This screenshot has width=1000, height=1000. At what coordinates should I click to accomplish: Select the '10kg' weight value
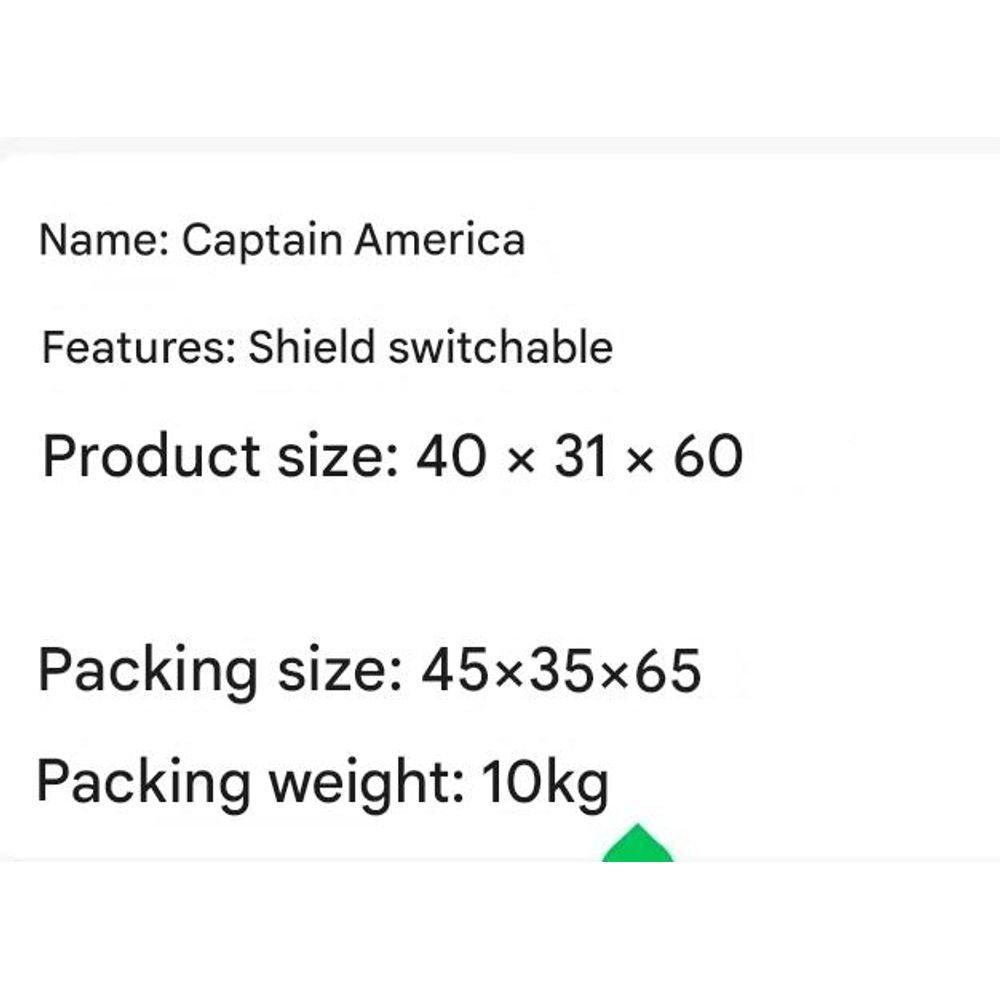[x=545, y=781]
